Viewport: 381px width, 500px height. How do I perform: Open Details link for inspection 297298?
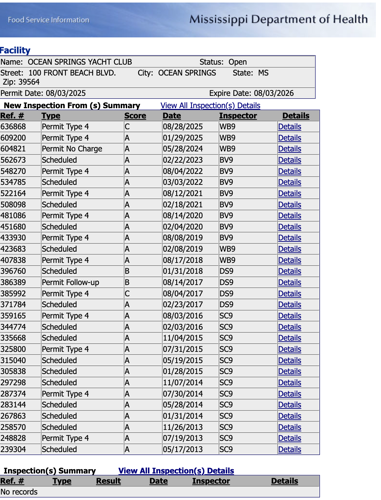[289, 383]
